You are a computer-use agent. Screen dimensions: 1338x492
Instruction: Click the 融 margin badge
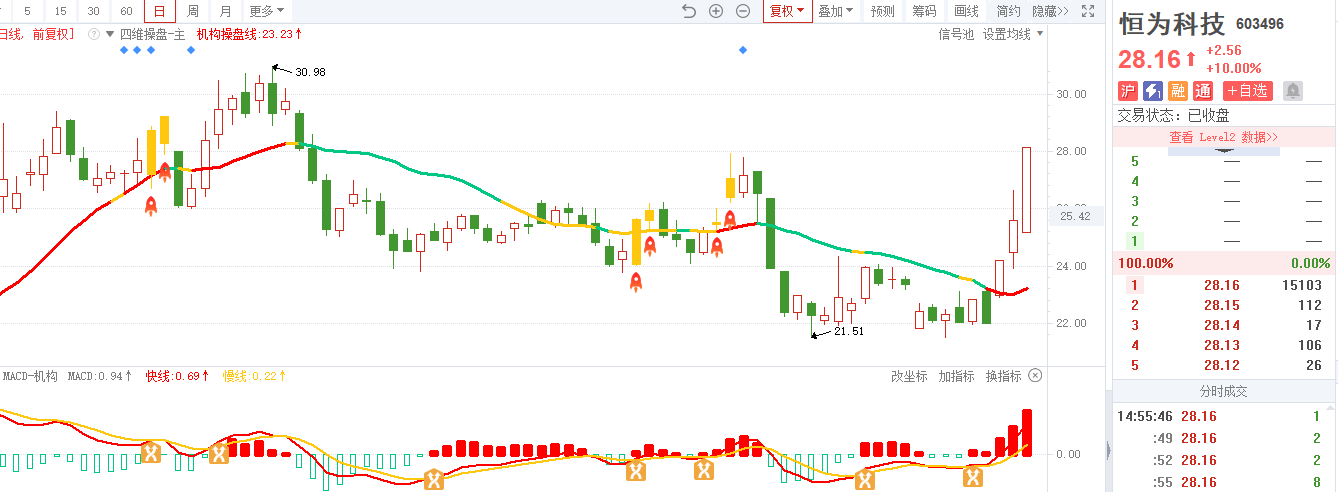click(x=1178, y=91)
